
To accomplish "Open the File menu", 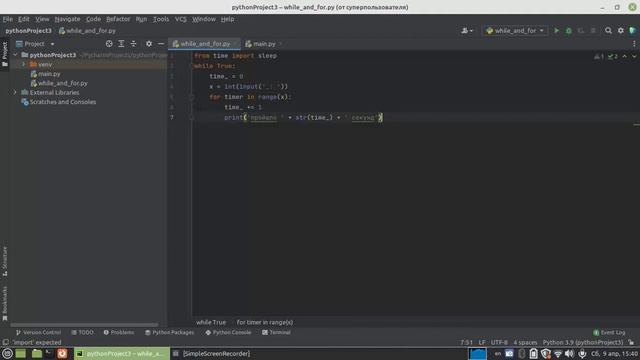I will [x=7, y=19].
